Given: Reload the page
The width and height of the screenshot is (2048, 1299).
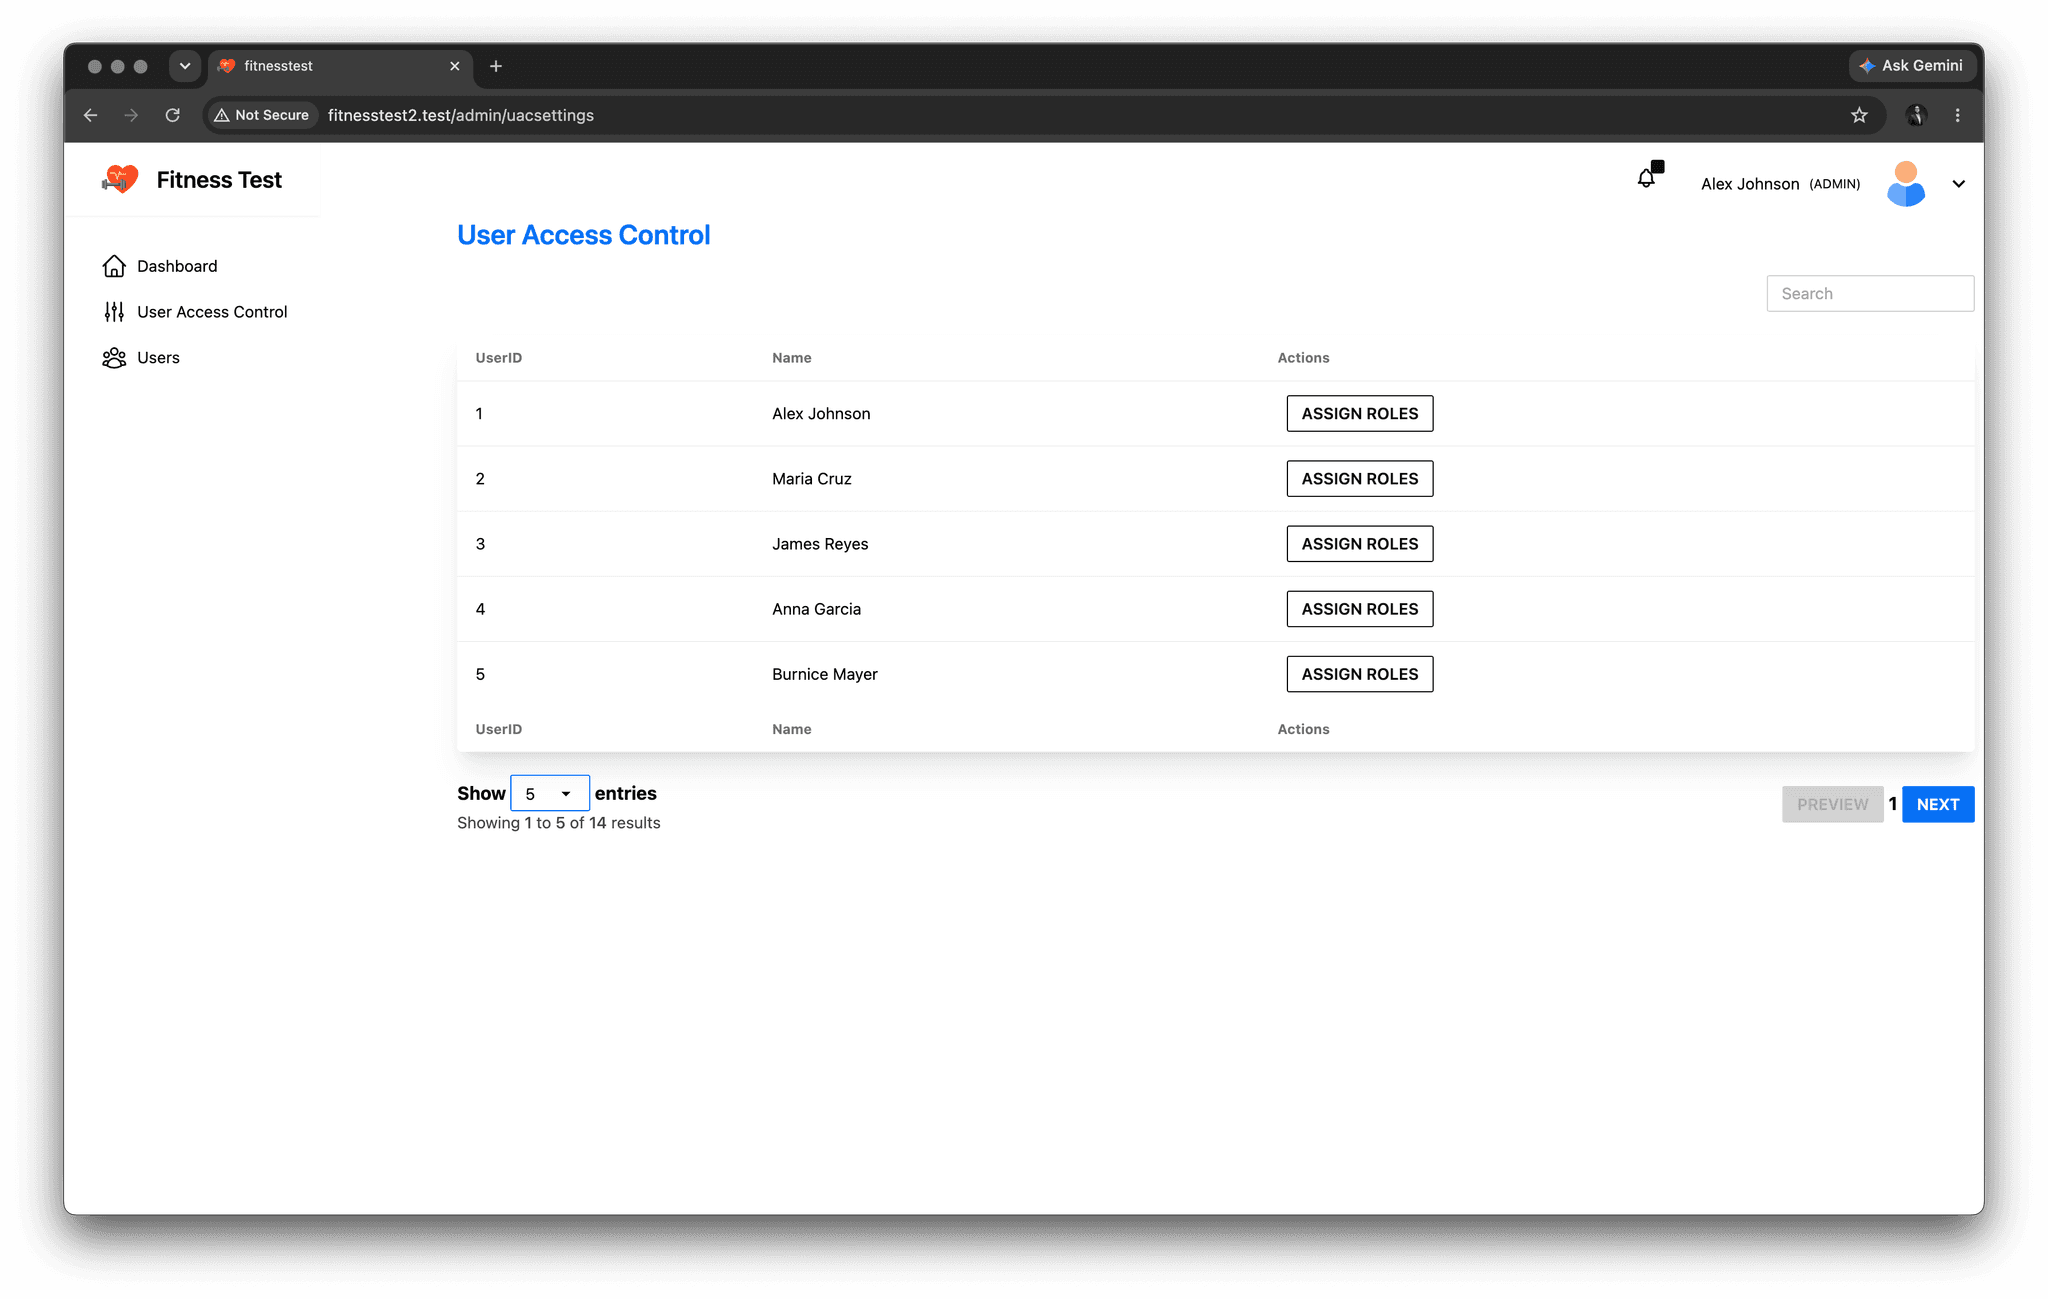Looking at the screenshot, I should (173, 115).
